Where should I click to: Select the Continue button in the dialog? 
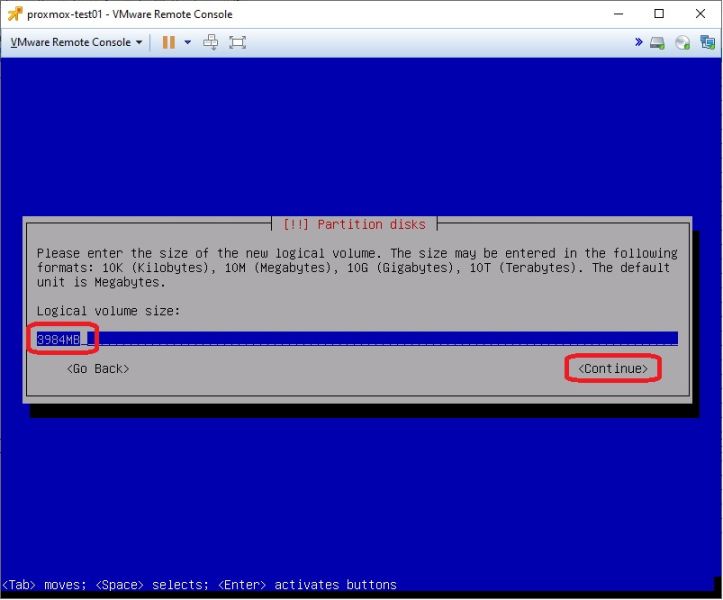[x=613, y=368]
